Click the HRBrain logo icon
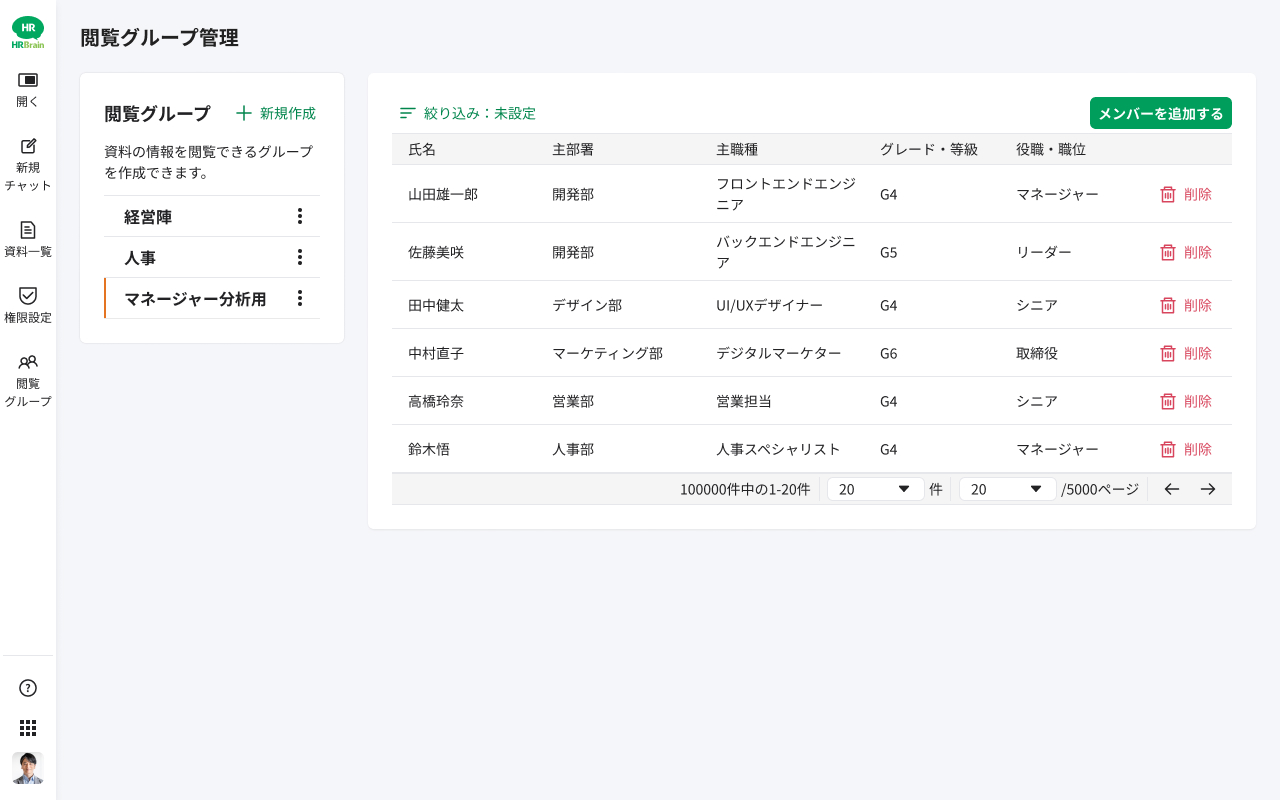 tap(28, 32)
